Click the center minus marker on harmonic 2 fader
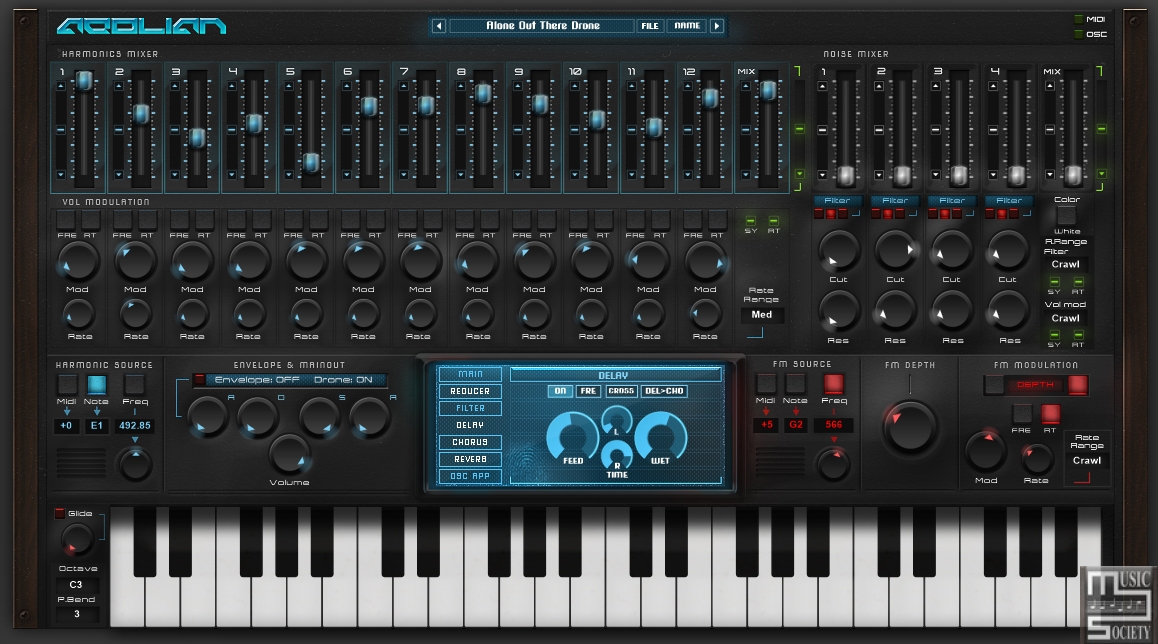Viewport: 1158px width, 644px height. [x=118, y=130]
